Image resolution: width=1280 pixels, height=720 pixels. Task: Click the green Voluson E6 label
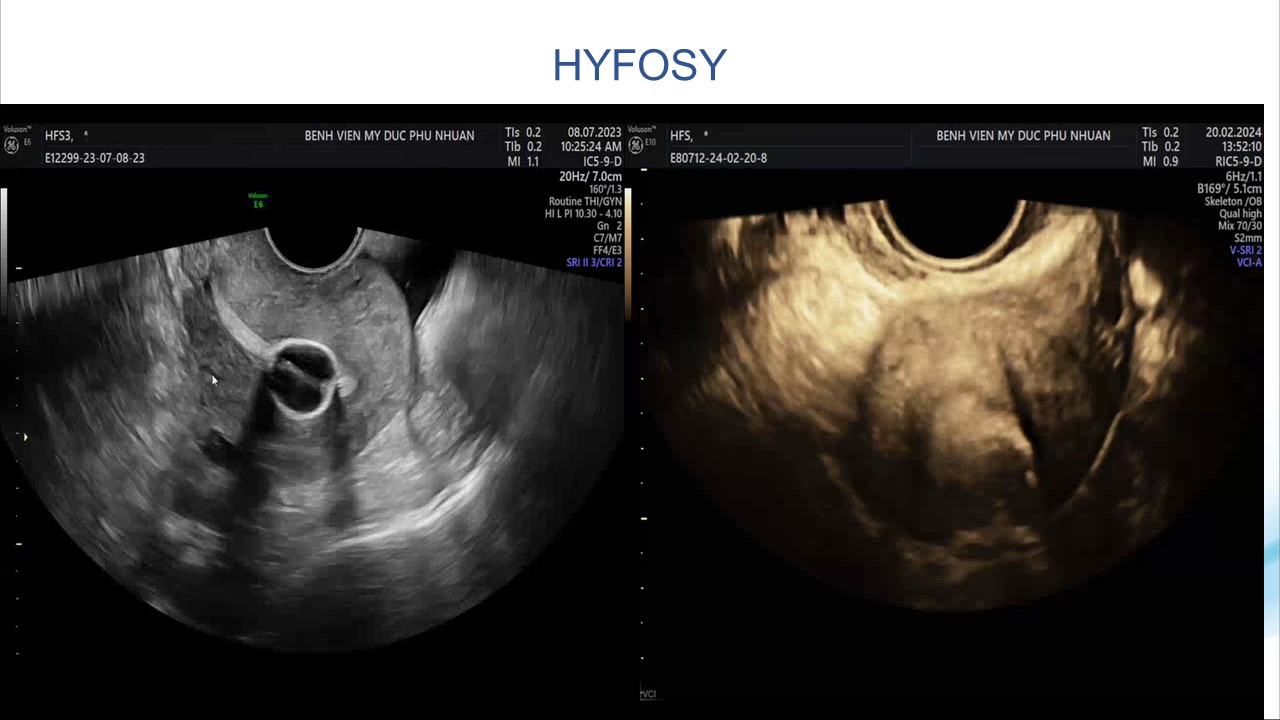258,200
